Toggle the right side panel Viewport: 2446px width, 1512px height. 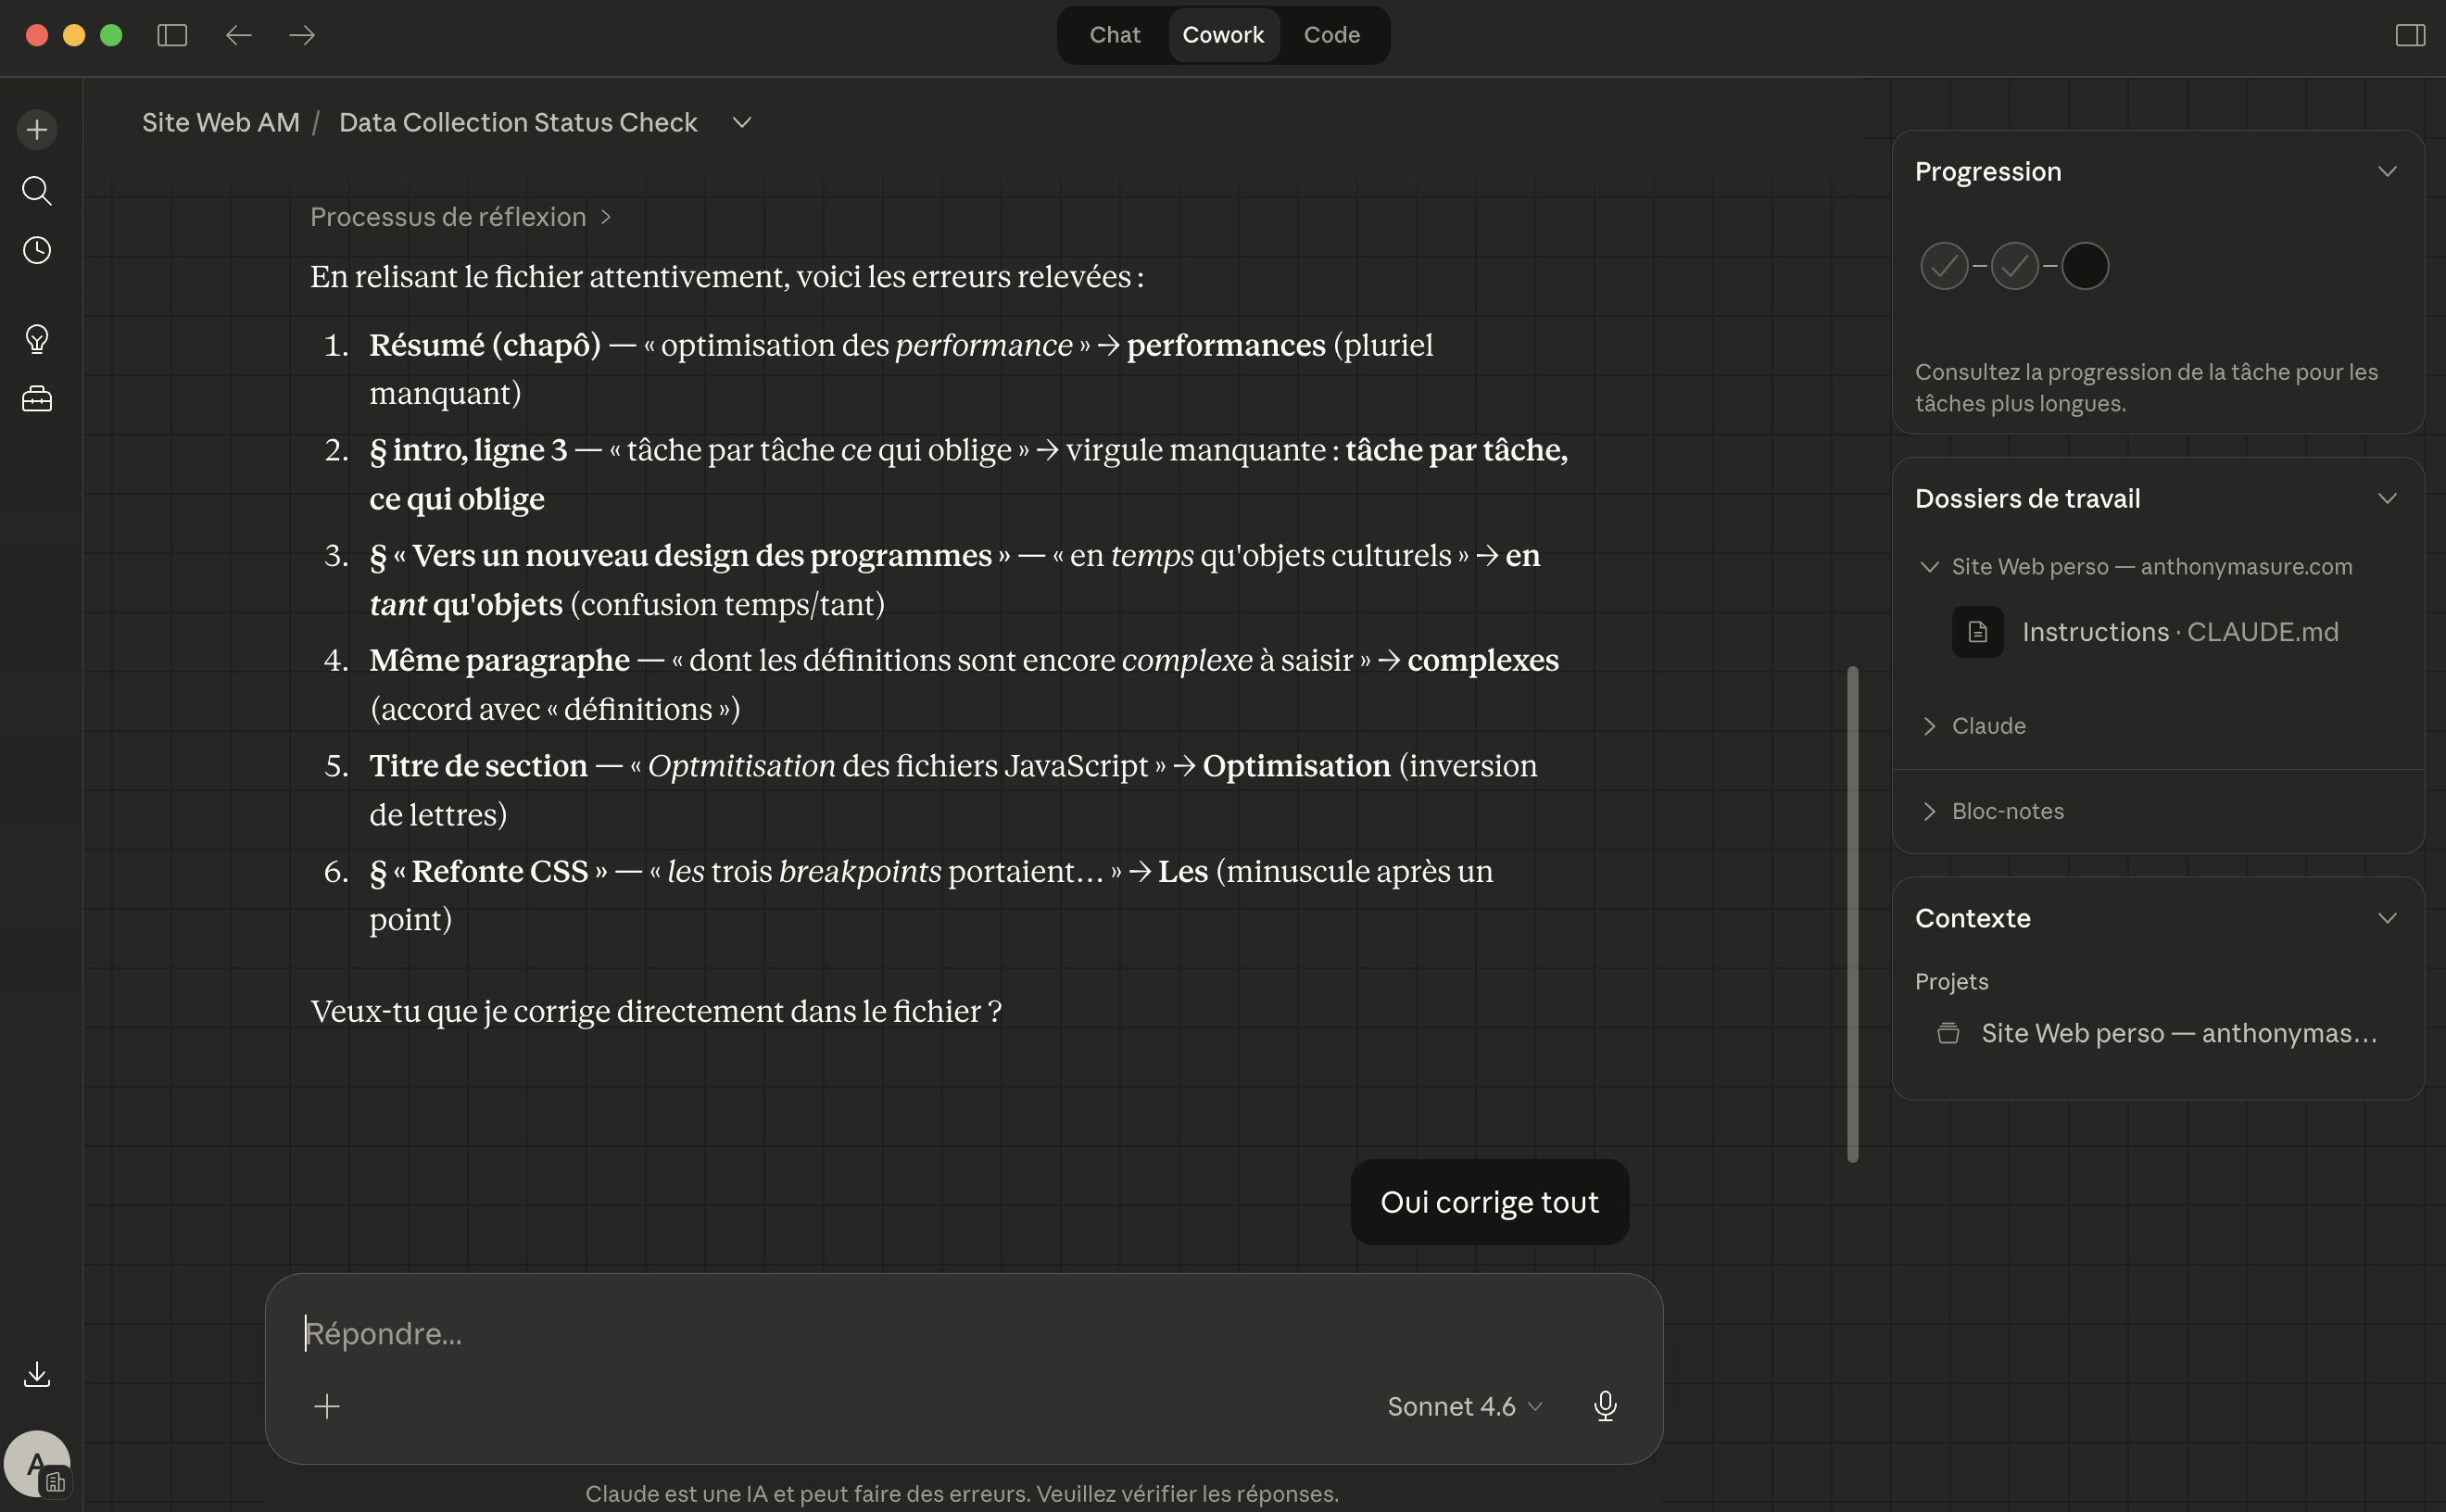tap(2410, 35)
